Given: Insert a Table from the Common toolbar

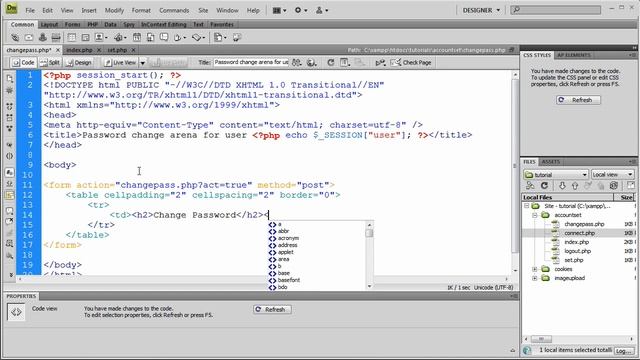Looking at the screenshot, I should (71, 38).
